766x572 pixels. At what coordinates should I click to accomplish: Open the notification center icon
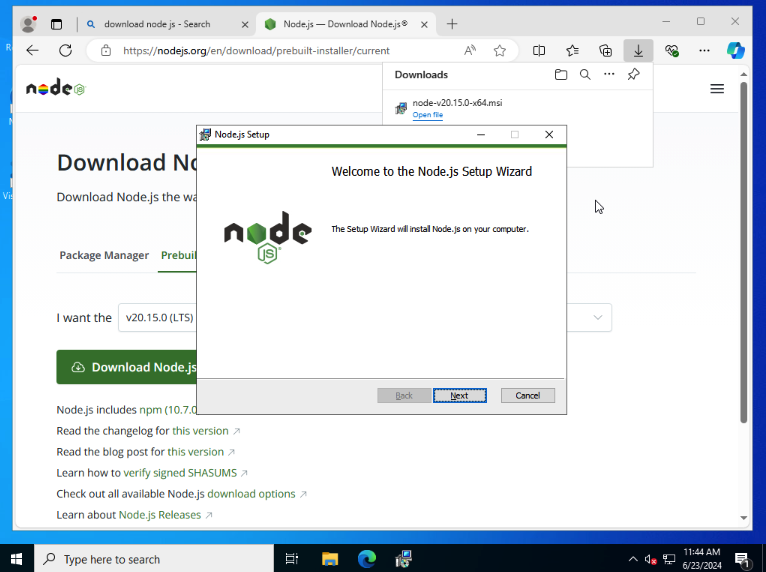pyautogui.click(x=742, y=559)
